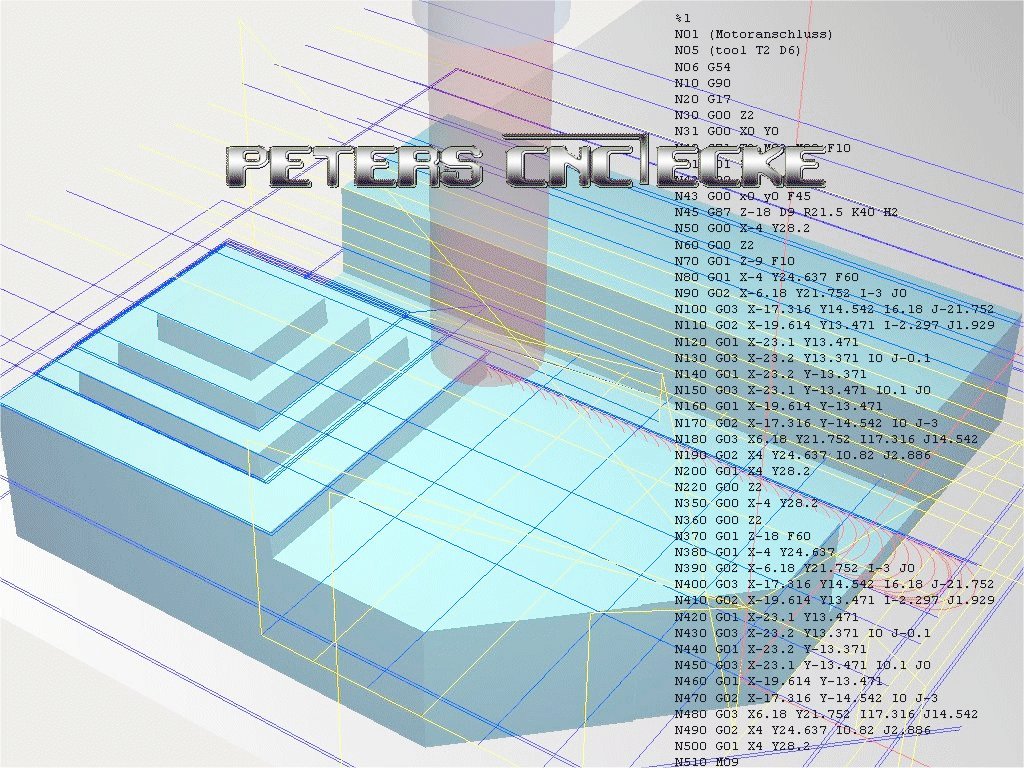Viewport: 1024px width, 768px height.
Task: Select the line "N370 G01 Z-18 F60"
Action: (742, 536)
